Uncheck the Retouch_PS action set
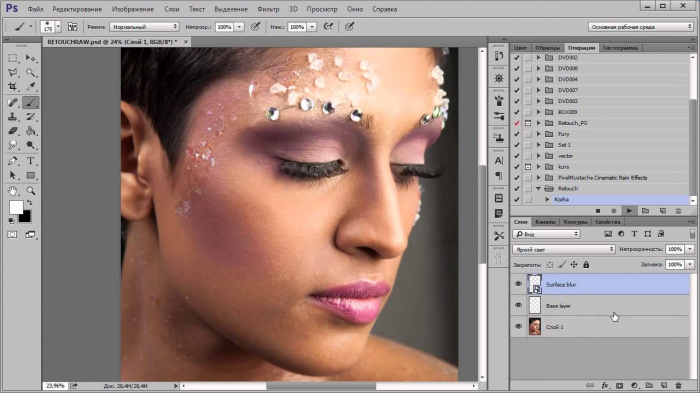The height and width of the screenshot is (393, 700). coord(517,123)
